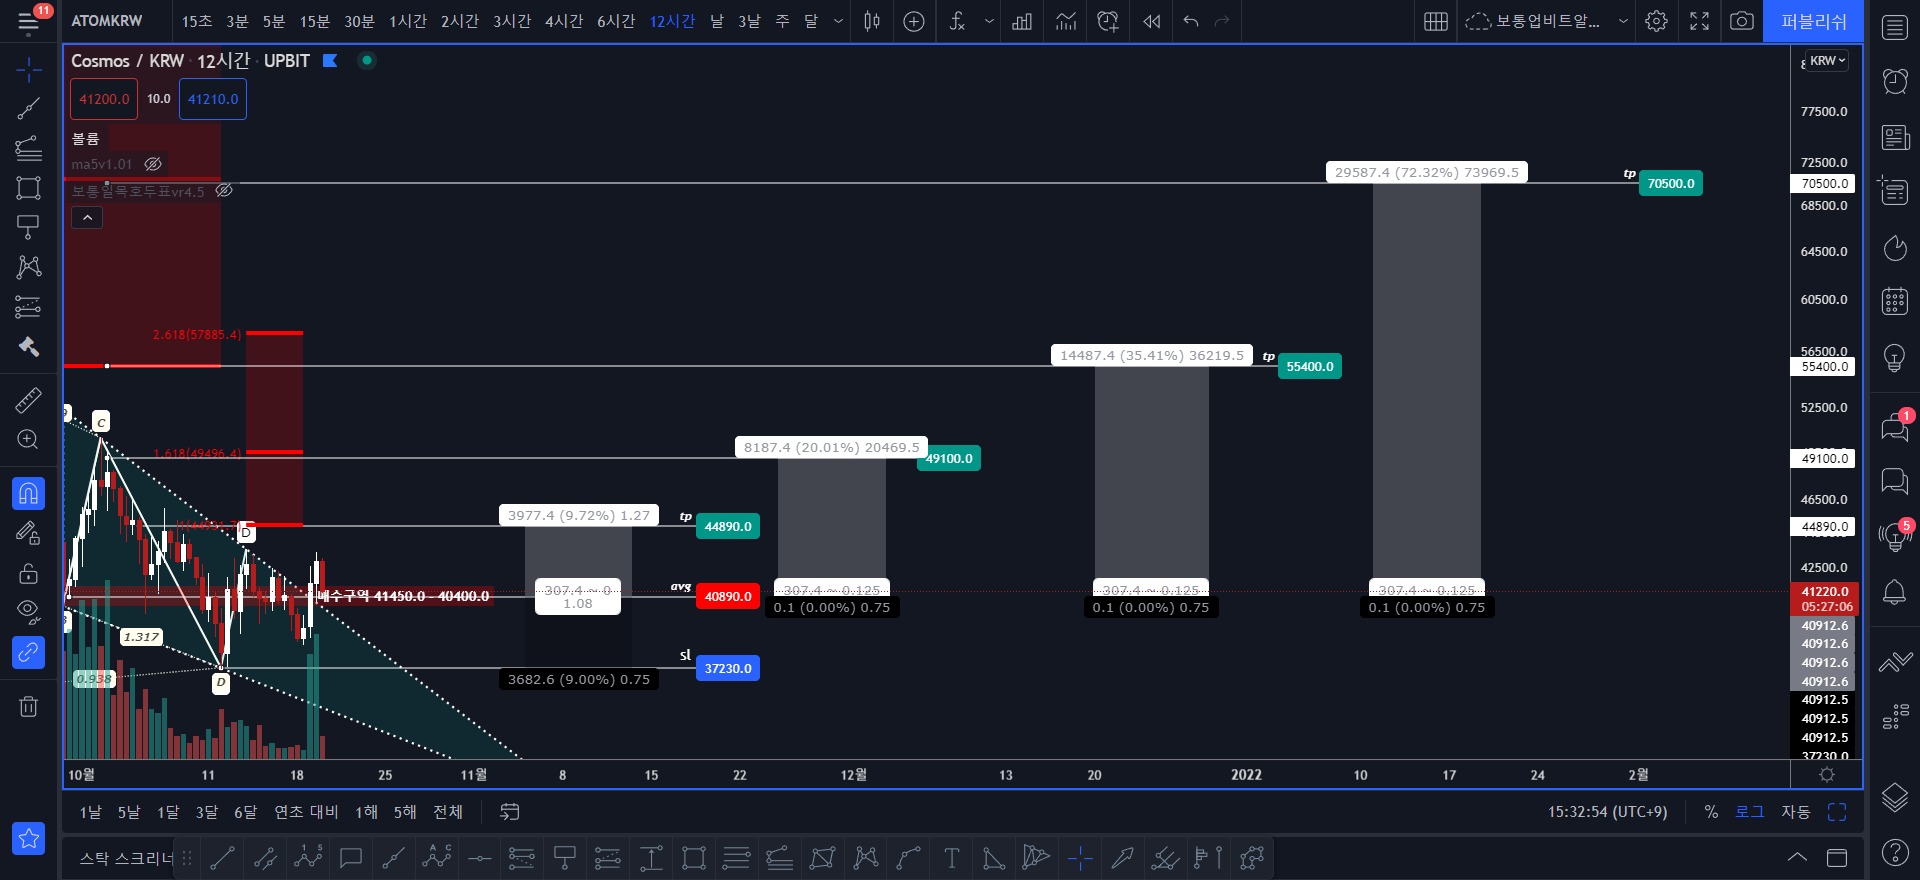
Task: Open indicators fx menu
Action: pos(957,21)
